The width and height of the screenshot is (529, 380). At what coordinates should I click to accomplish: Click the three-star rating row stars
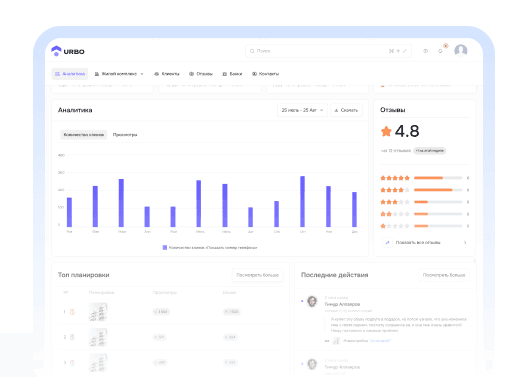[395, 202]
